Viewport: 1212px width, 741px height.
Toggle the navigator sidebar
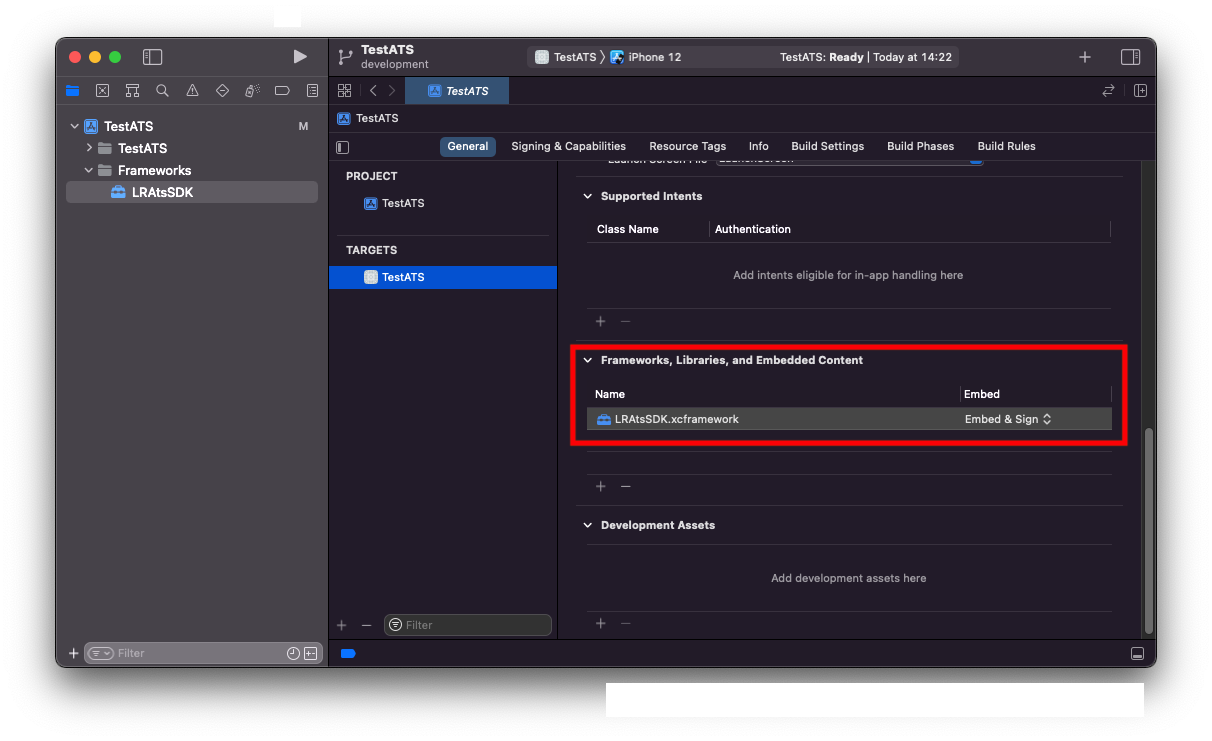[152, 57]
